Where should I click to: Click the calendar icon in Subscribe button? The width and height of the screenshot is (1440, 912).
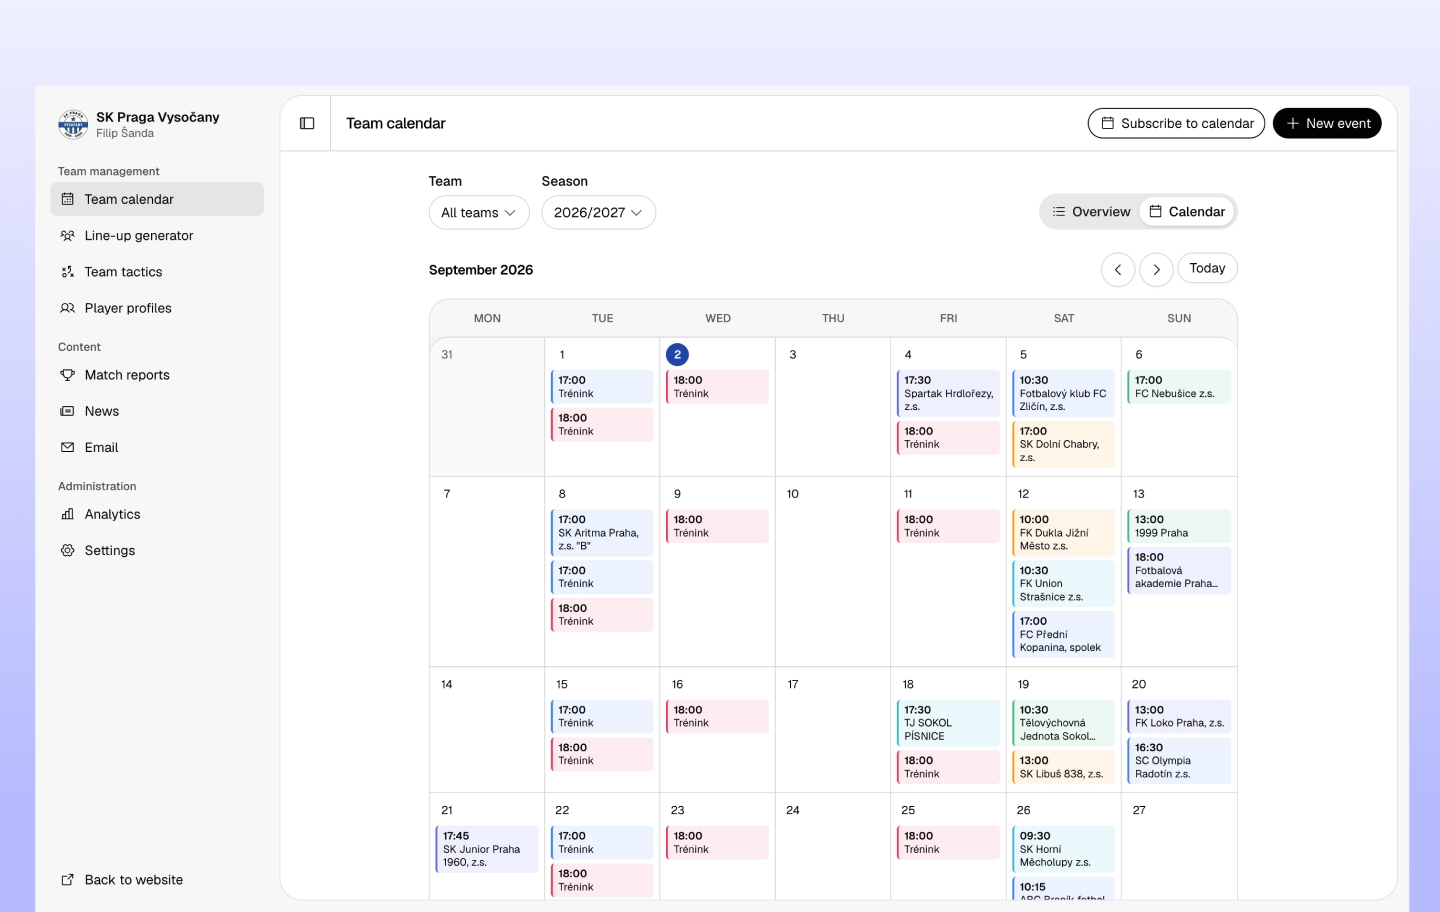pyautogui.click(x=1108, y=123)
